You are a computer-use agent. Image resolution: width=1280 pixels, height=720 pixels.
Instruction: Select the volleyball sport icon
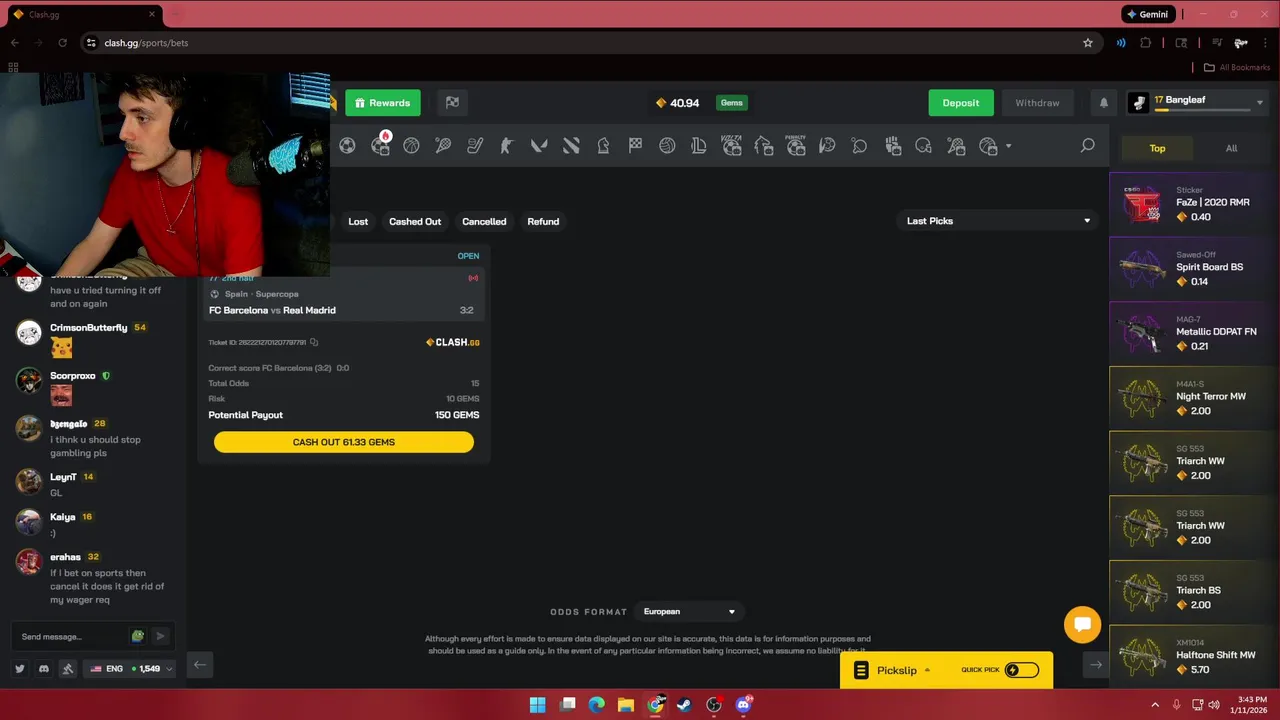(667, 146)
